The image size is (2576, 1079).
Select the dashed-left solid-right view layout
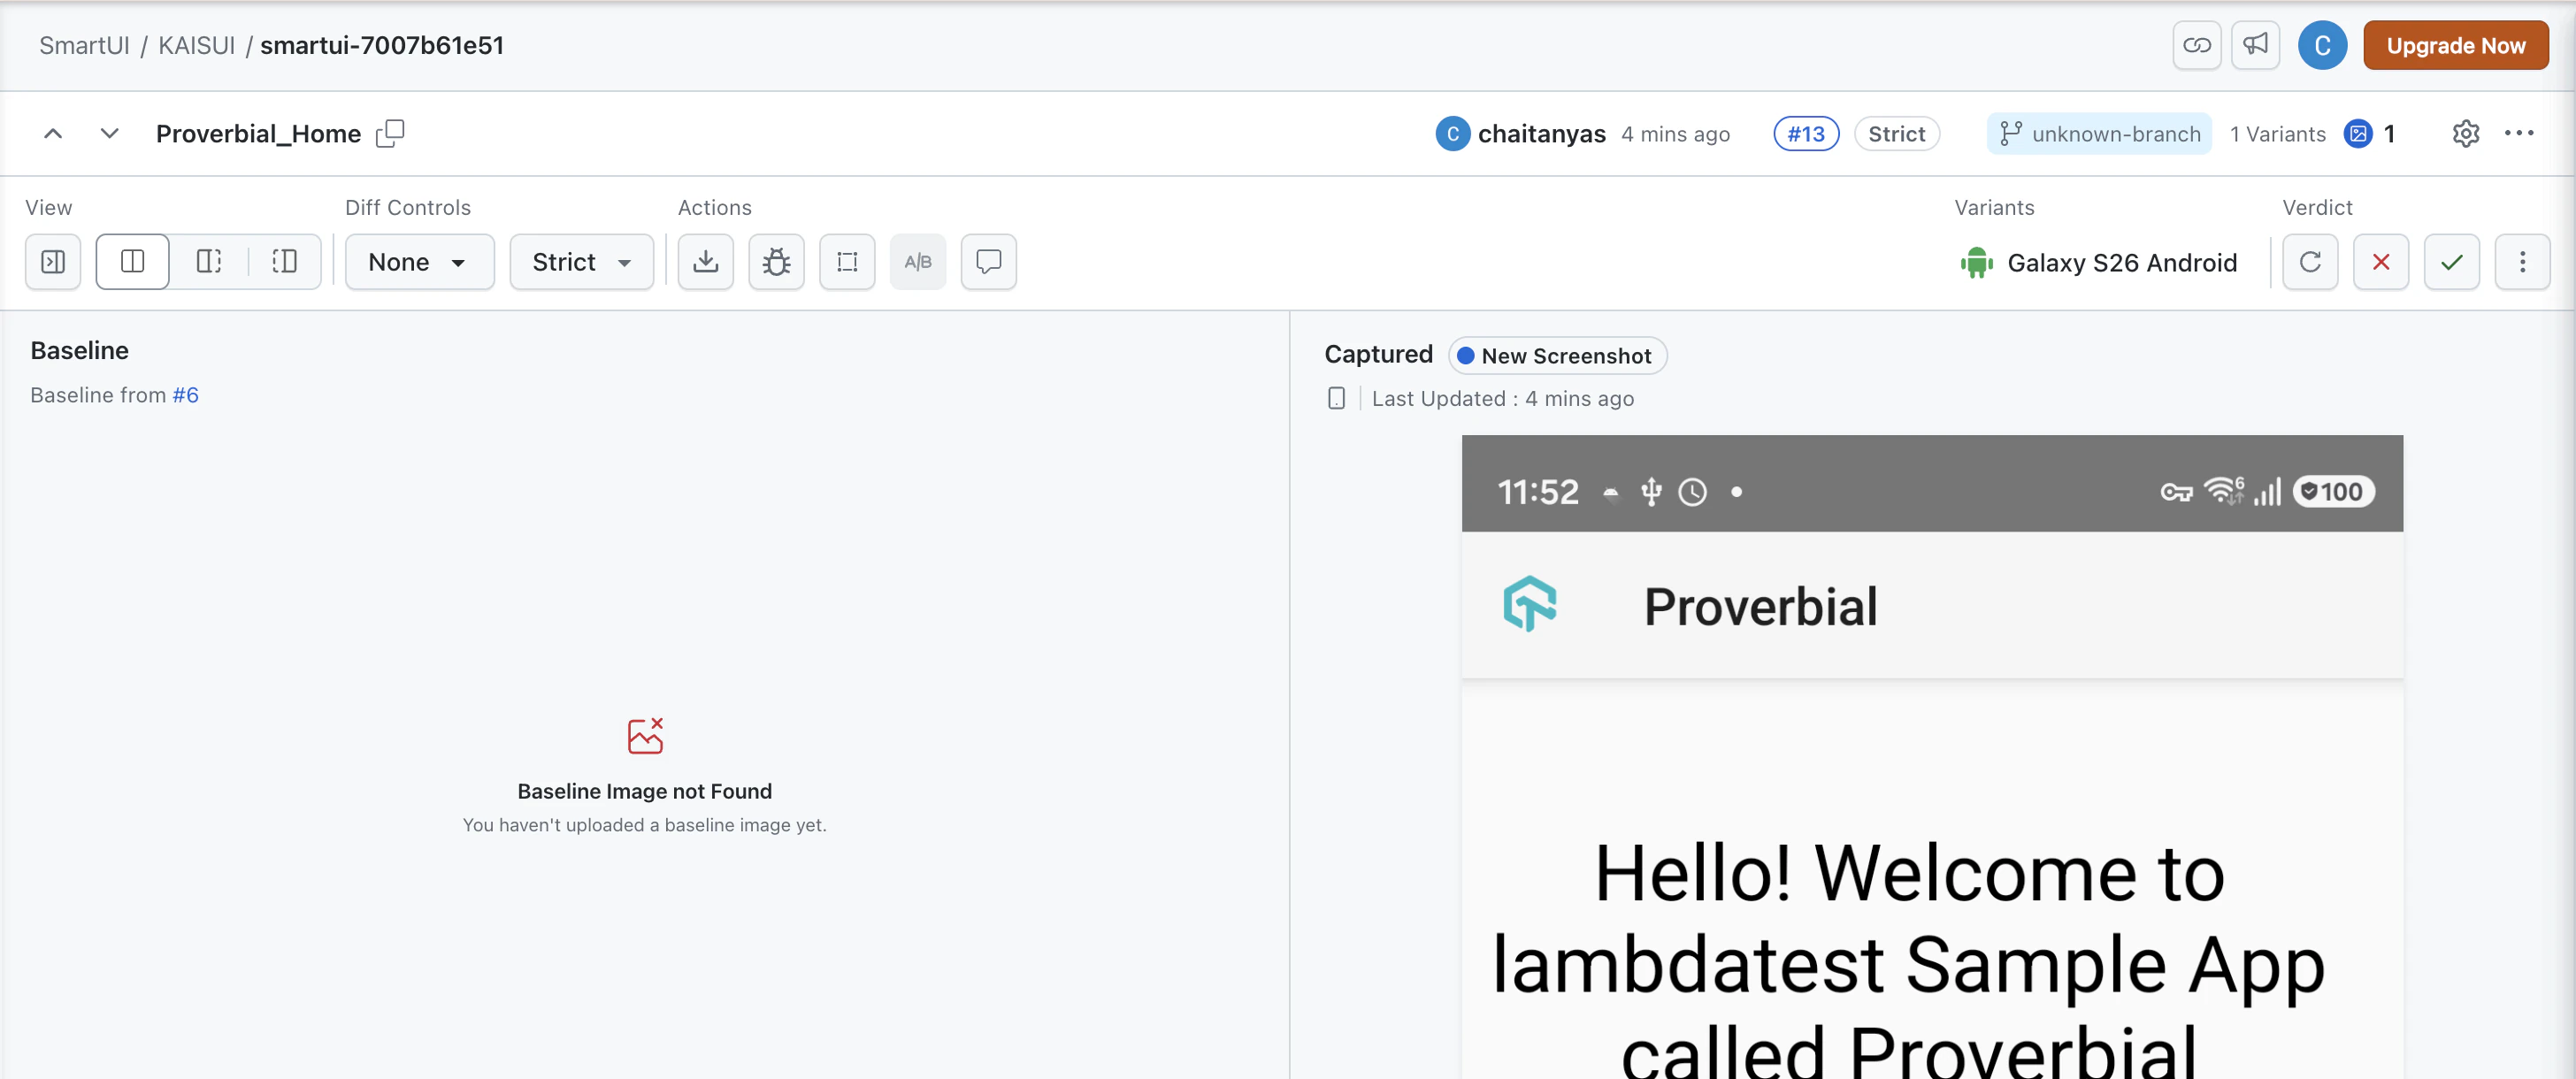pos(284,262)
